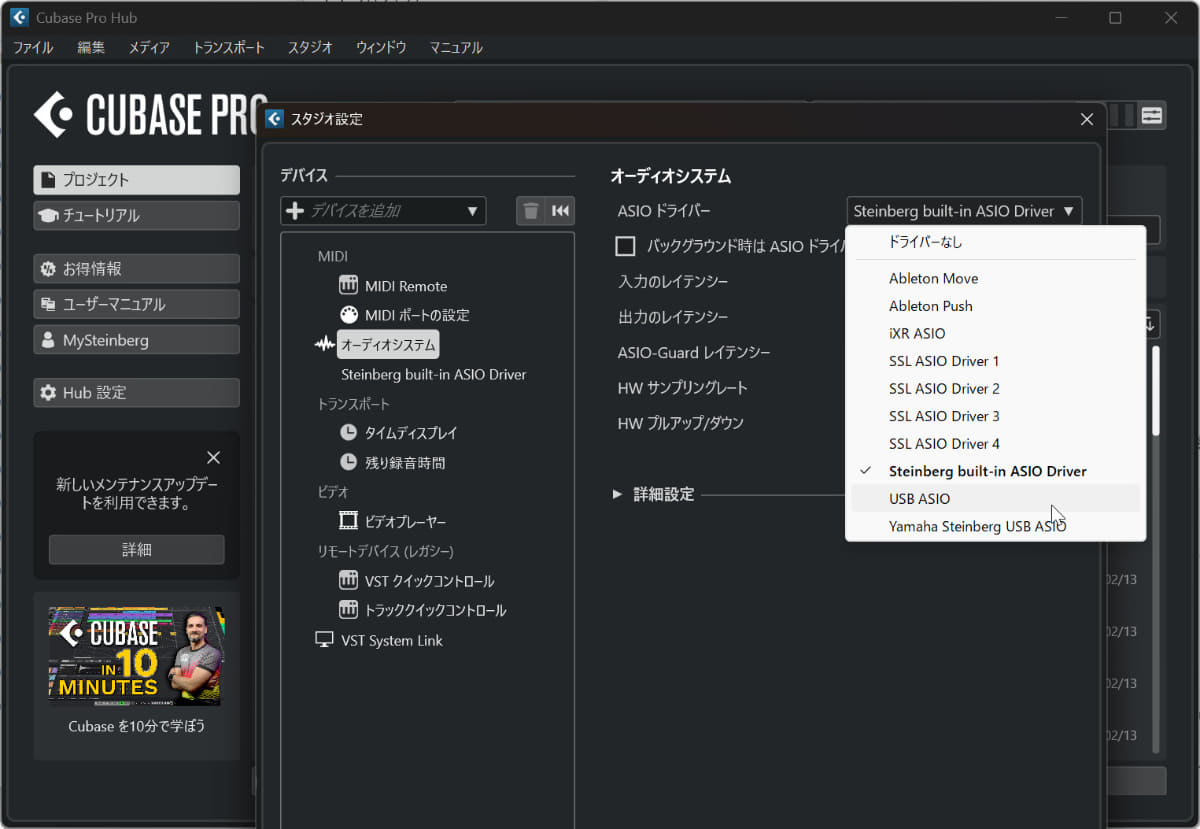Maximize the Cubase Pro Hub window
Screen dimensions: 1200x829
click(x=1115, y=17)
